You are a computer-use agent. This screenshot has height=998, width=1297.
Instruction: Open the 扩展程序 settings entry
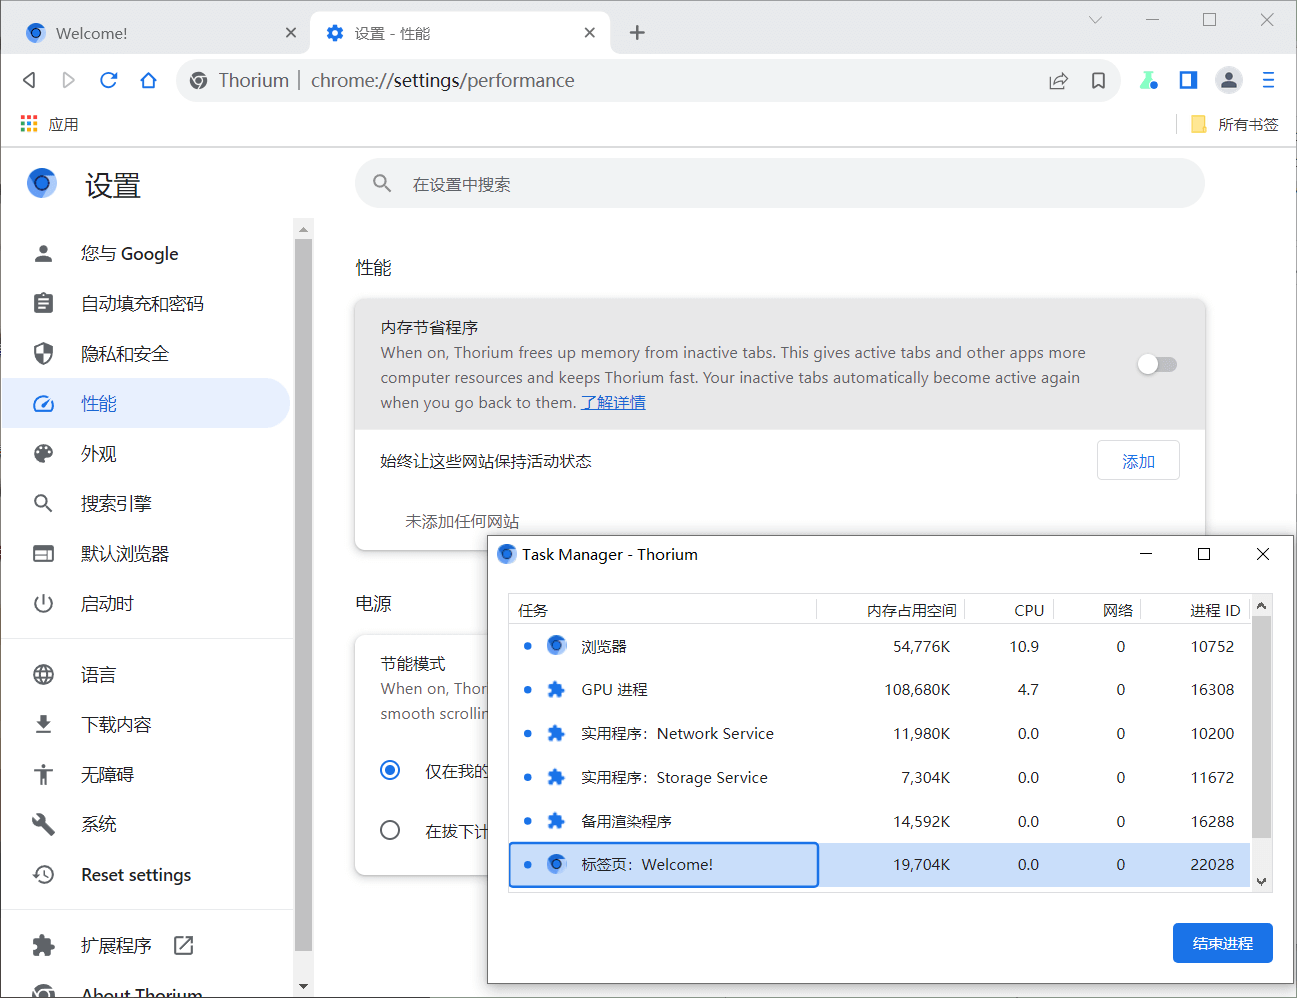(x=145, y=945)
